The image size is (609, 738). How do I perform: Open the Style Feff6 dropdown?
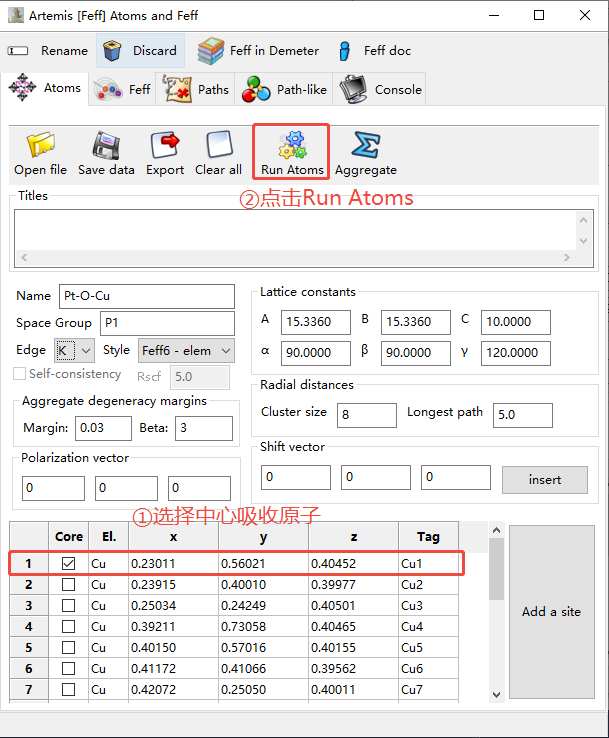click(225, 350)
